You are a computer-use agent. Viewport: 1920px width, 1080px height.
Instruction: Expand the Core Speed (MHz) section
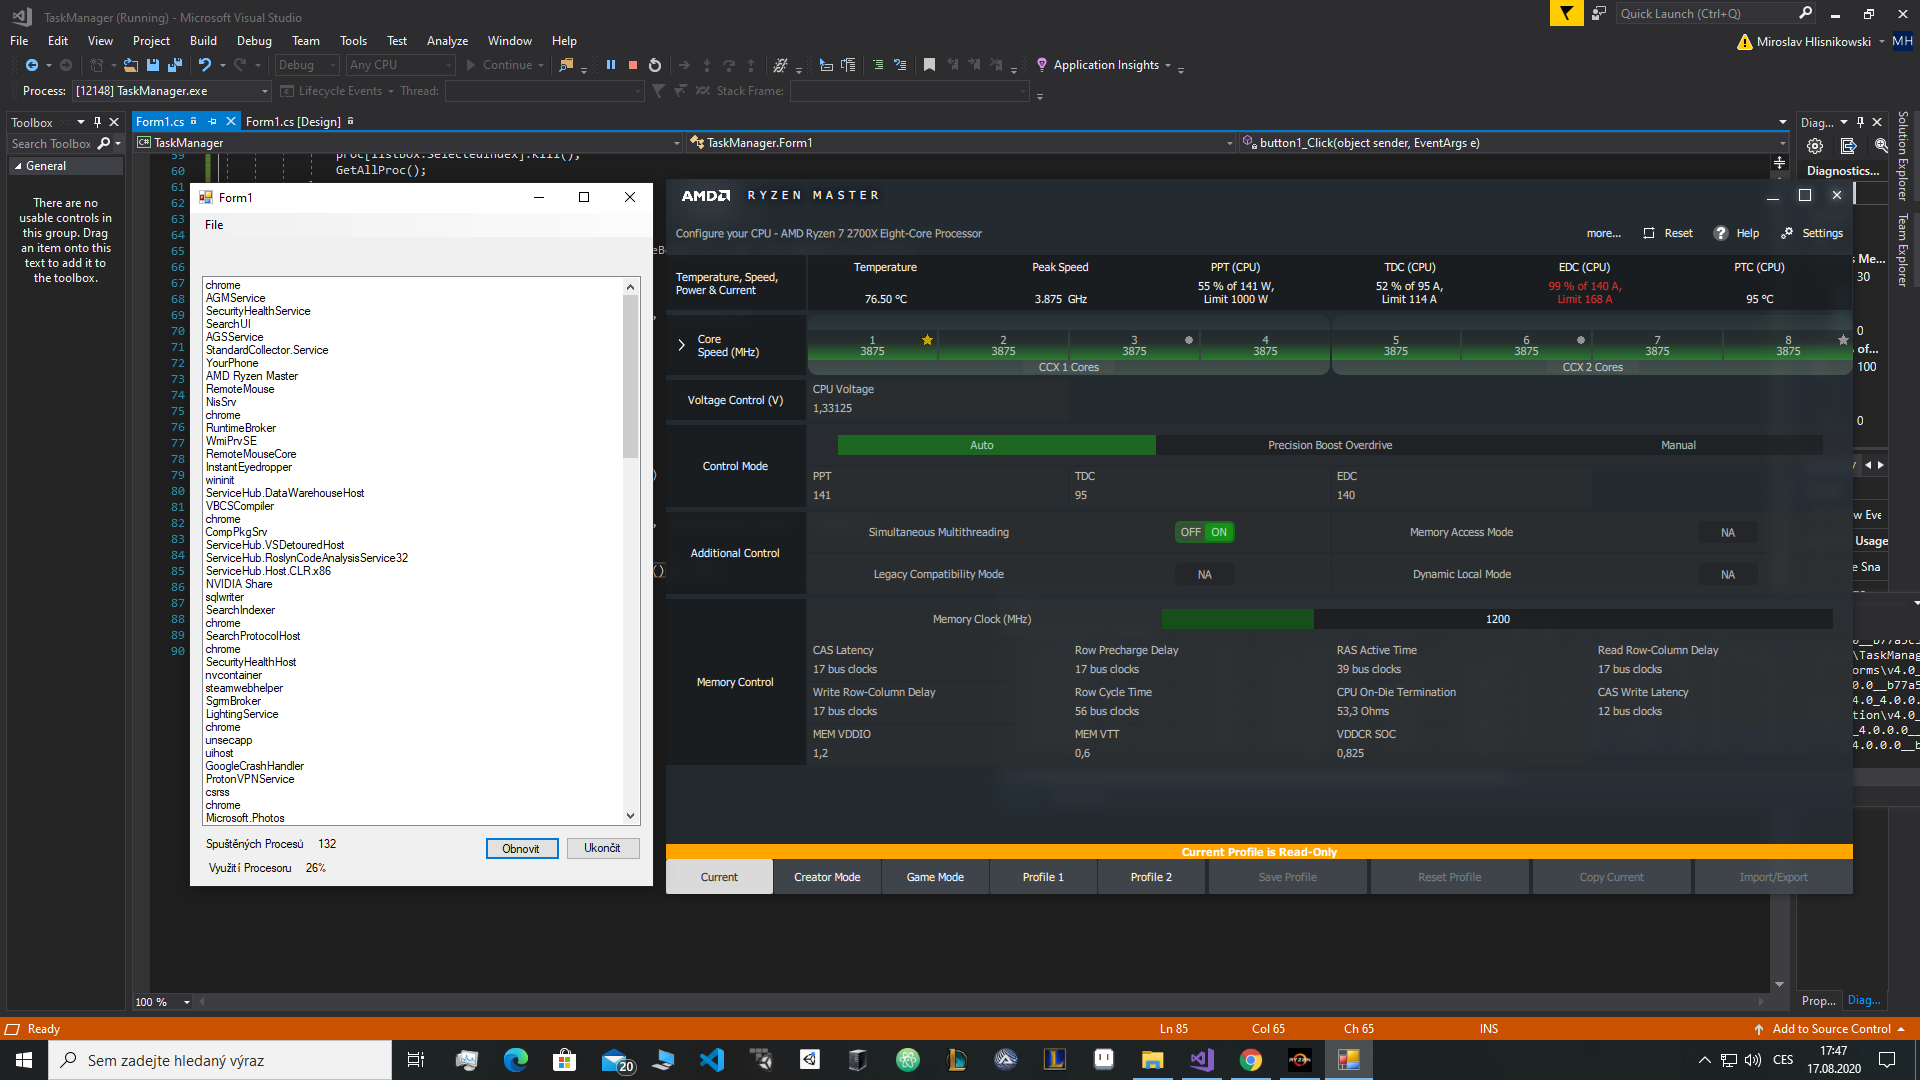(682, 345)
